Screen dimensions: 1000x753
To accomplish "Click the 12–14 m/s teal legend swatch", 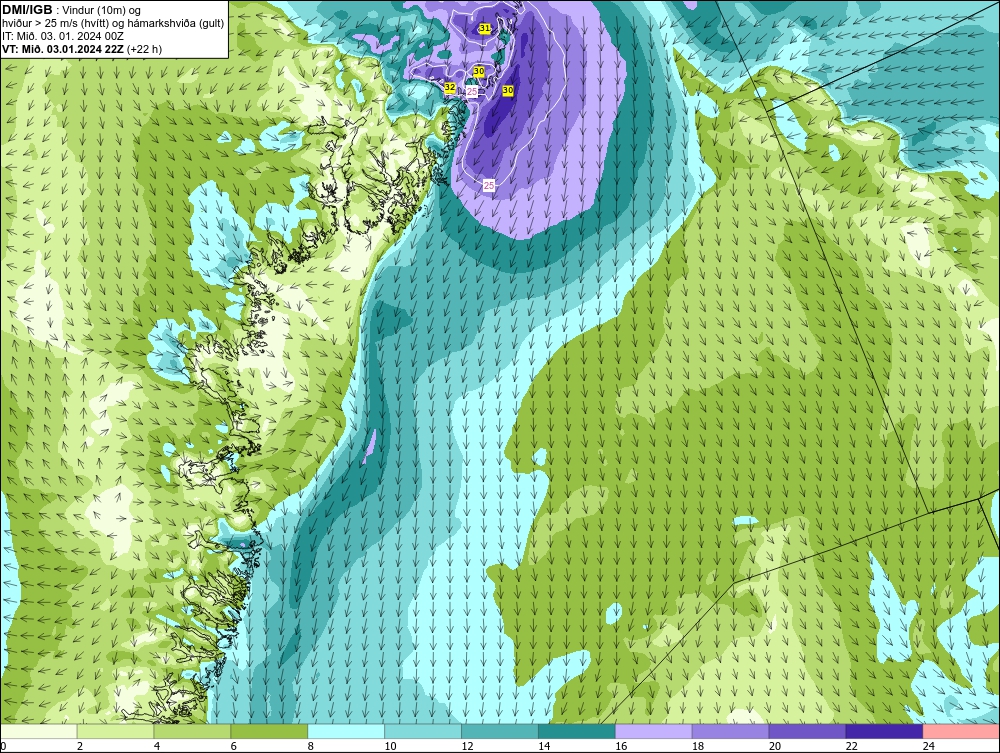I will point(499,731).
